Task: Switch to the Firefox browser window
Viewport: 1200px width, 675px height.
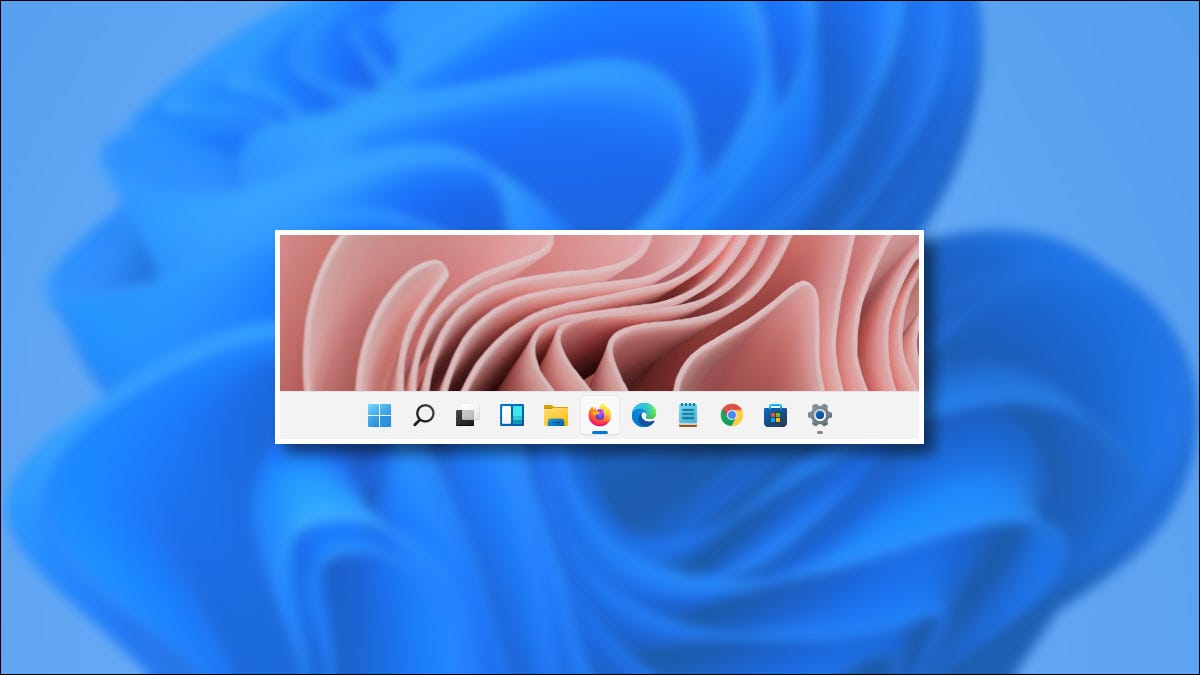Action: click(600, 414)
